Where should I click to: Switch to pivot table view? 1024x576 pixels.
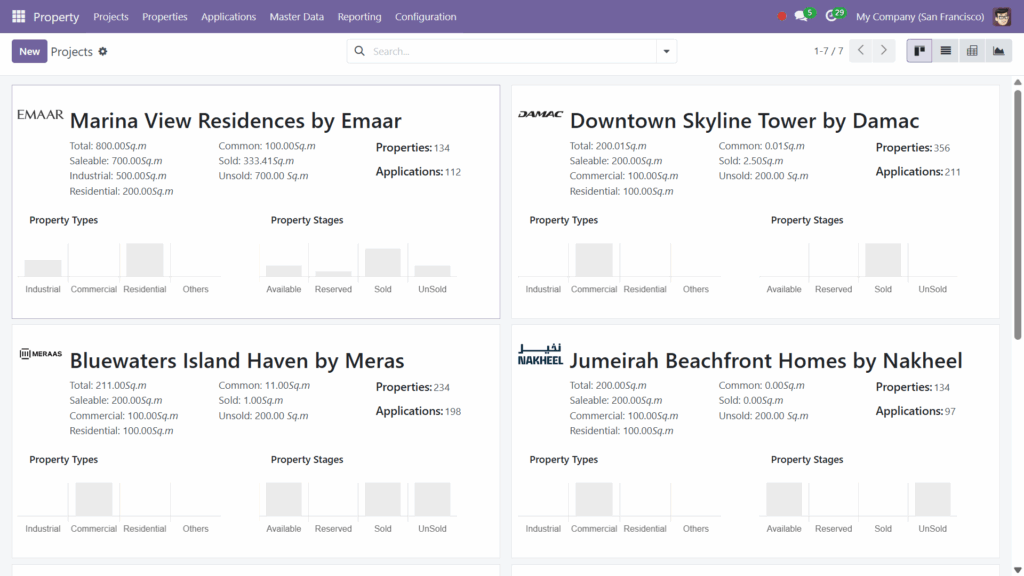[972, 51]
